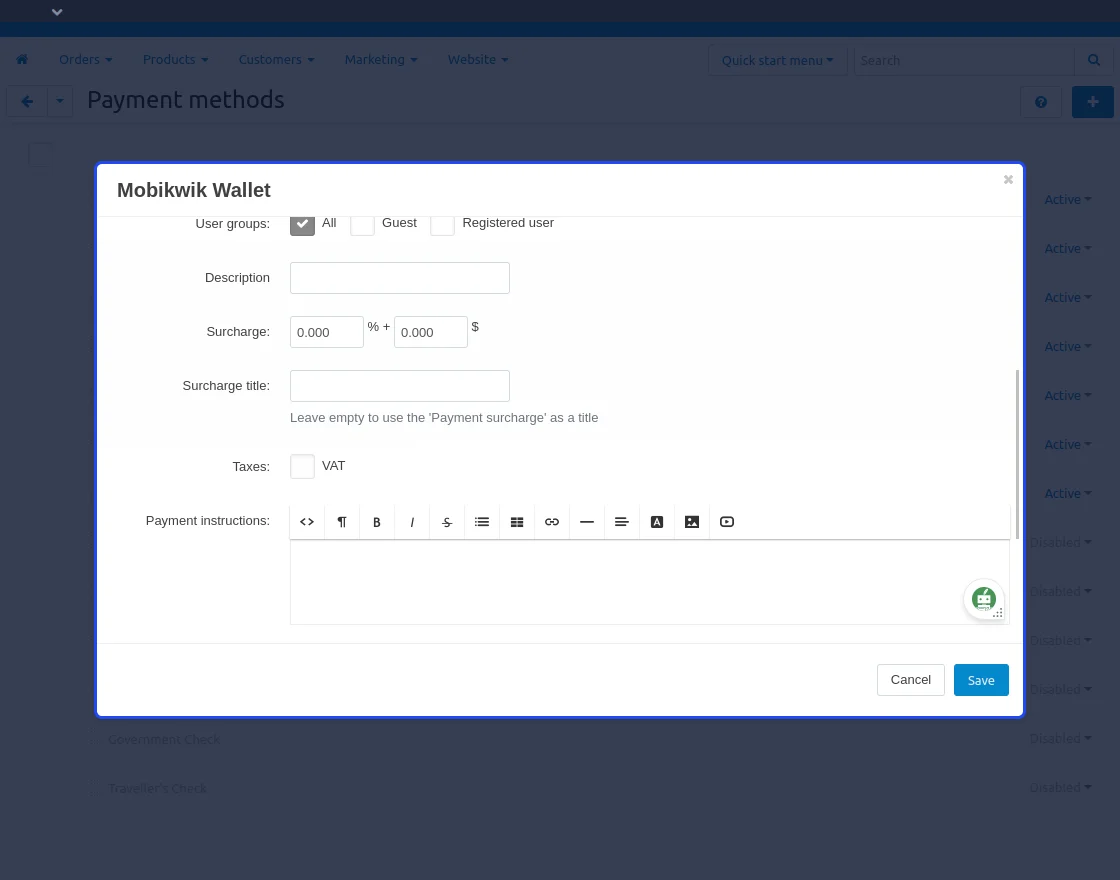Click the Government Check row name

coord(164,740)
